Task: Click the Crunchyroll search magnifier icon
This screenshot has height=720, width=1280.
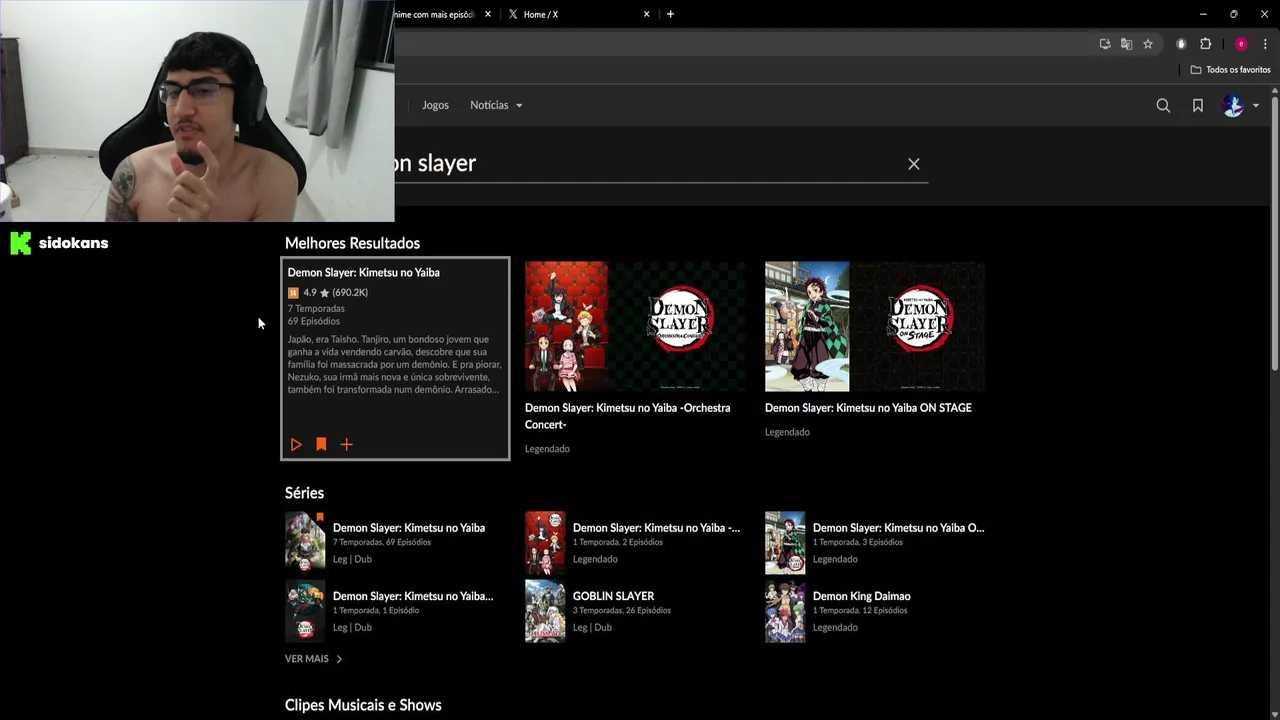Action: (x=1163, y=105)
